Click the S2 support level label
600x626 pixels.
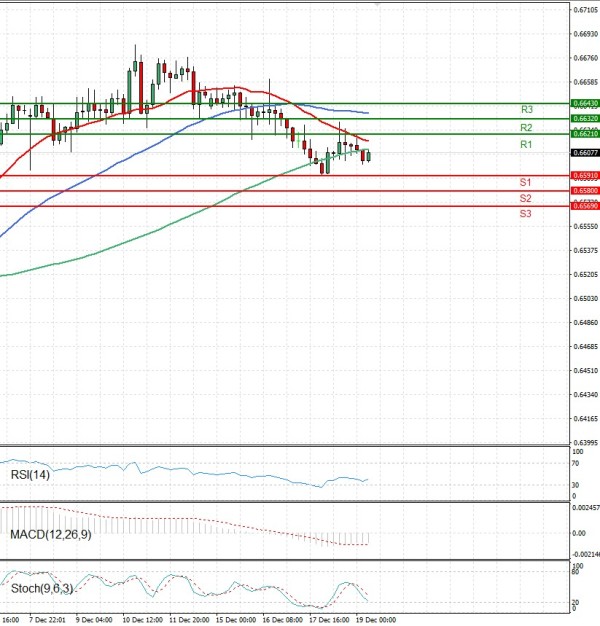coord(525,198)
